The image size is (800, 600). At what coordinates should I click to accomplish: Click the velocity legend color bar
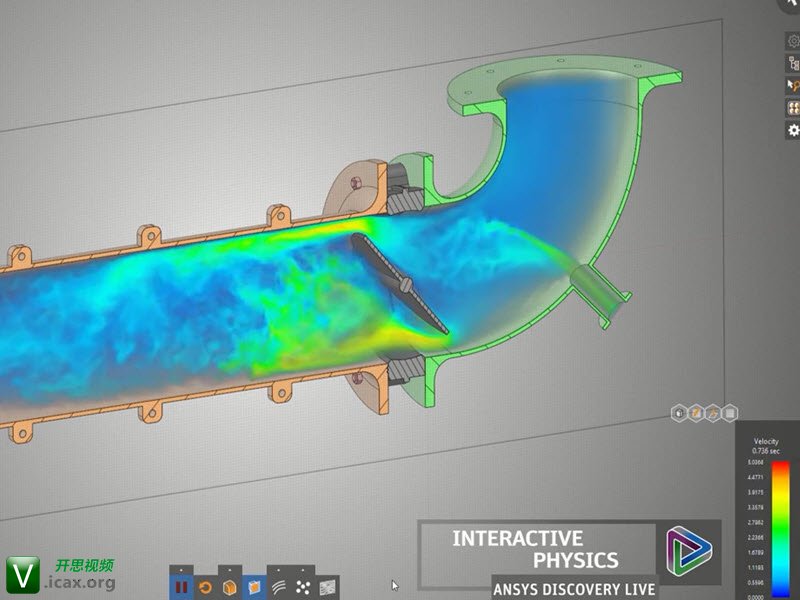(781, 529)
